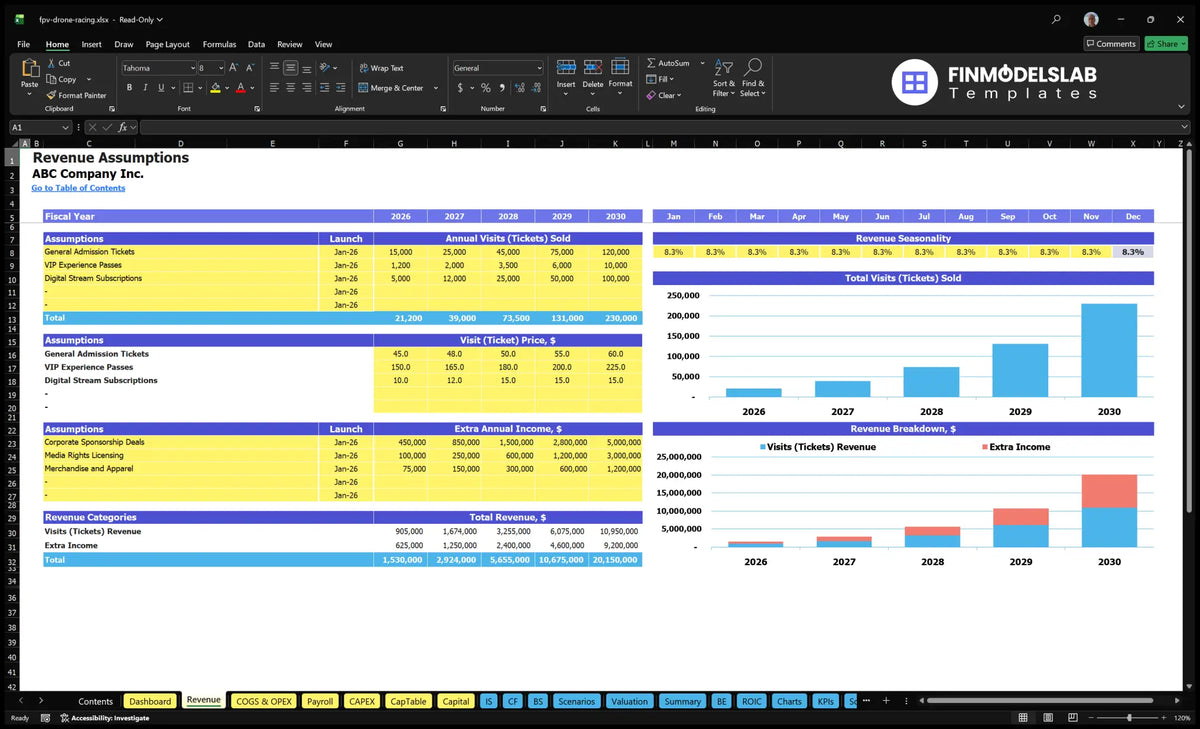Toggle top vertical alignment
The image size is (1200, 729).
click(274, 68)
